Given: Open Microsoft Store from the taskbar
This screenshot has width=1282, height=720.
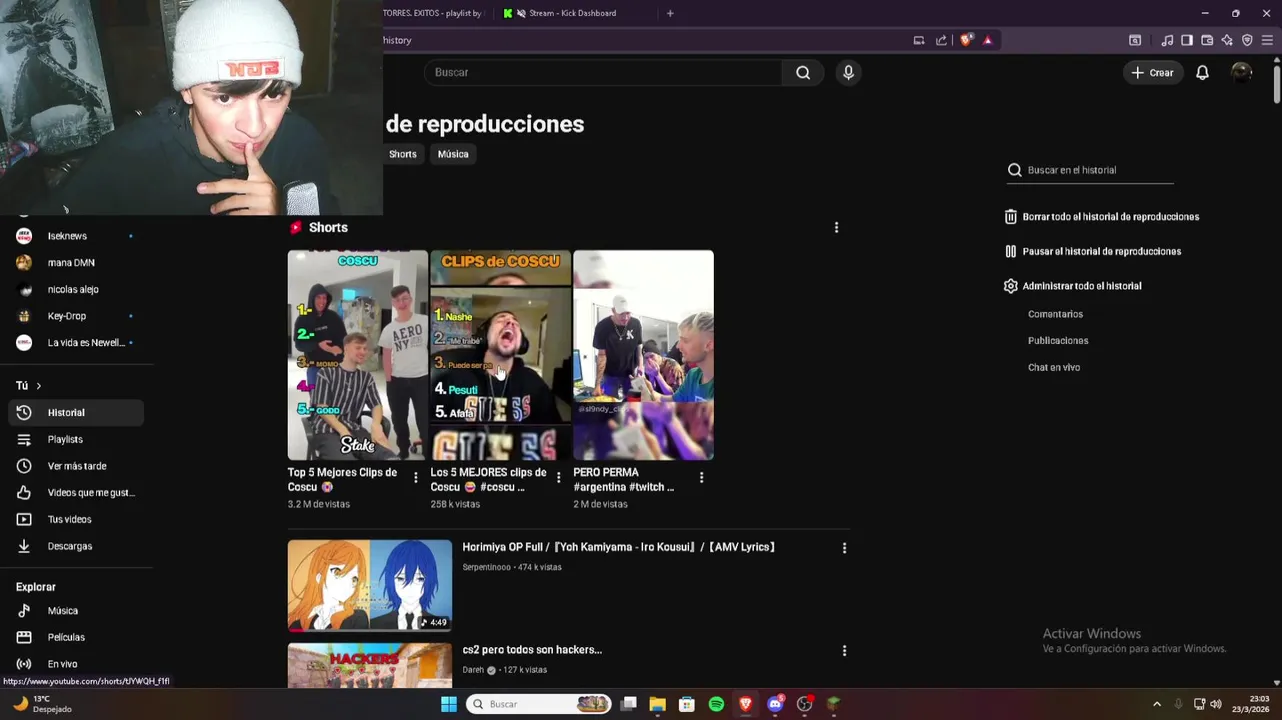Looking at the screenshot, I should point(687,704).
